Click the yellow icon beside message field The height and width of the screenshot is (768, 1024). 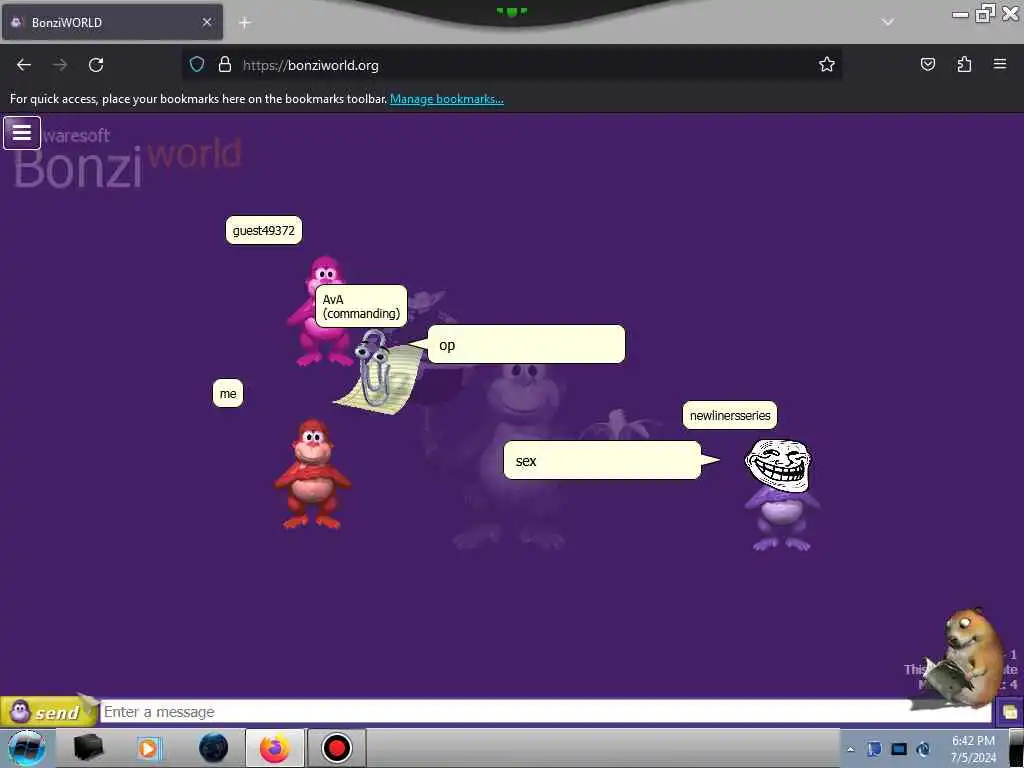pyautogui.click(x=1010, y=712)
